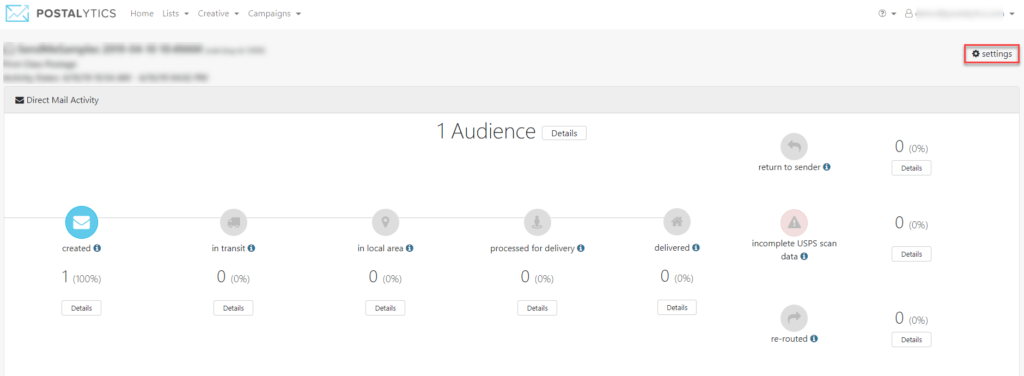Click the in local area pin icon
Screen dimensions: 1024x376
click(x=385, y=222)
